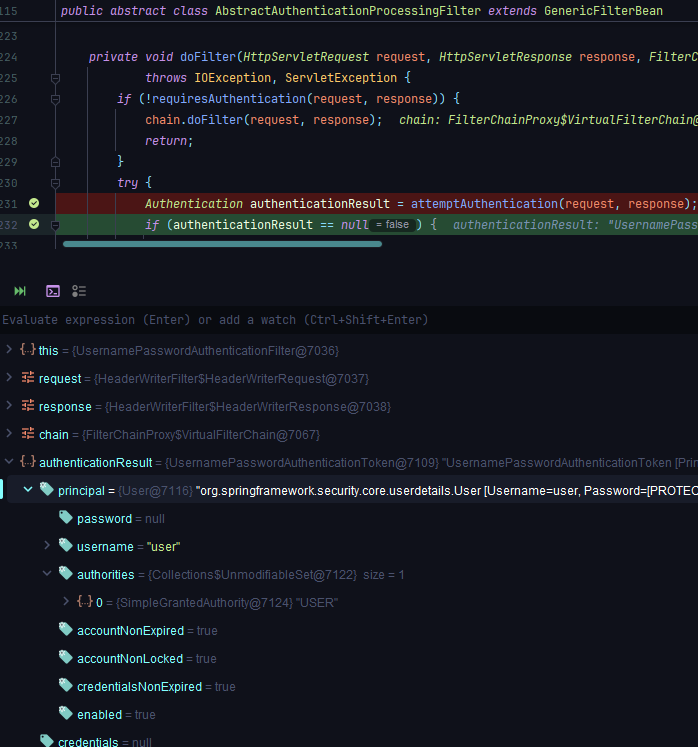Select the credentialsNonExpired variable row
This screenshot has width=698, height=747.
tap(139, 686)
